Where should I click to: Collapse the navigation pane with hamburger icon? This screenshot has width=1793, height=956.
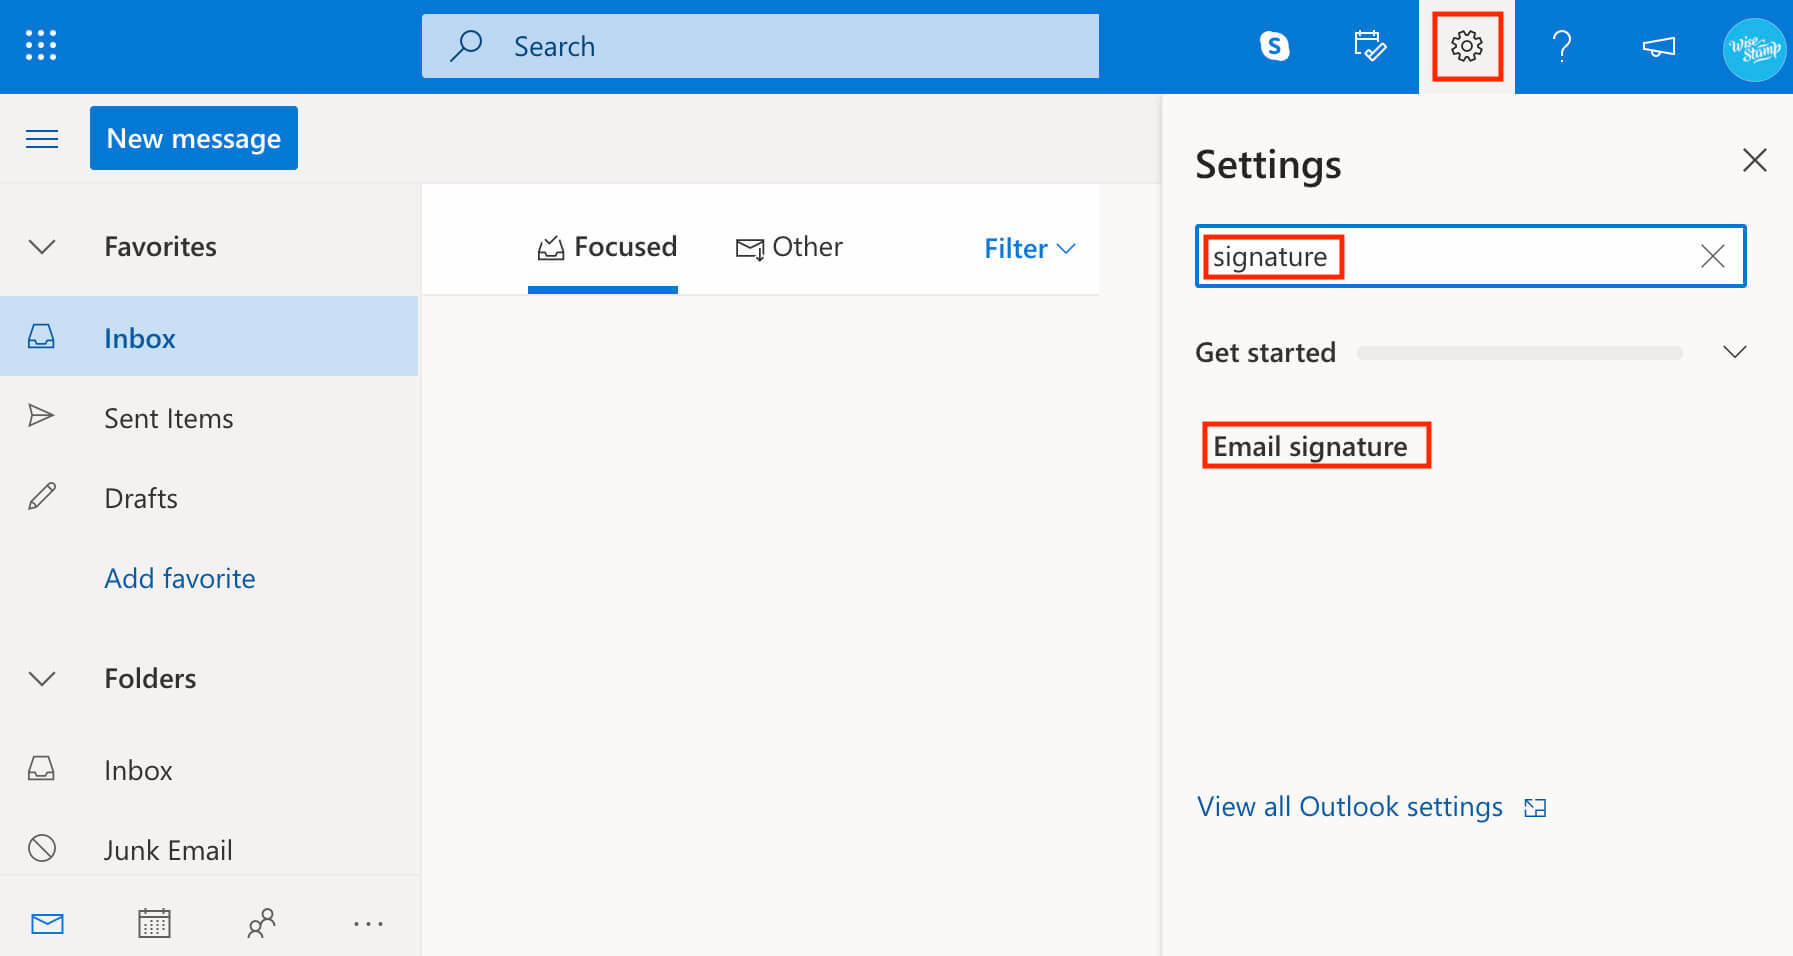point(42,138)
